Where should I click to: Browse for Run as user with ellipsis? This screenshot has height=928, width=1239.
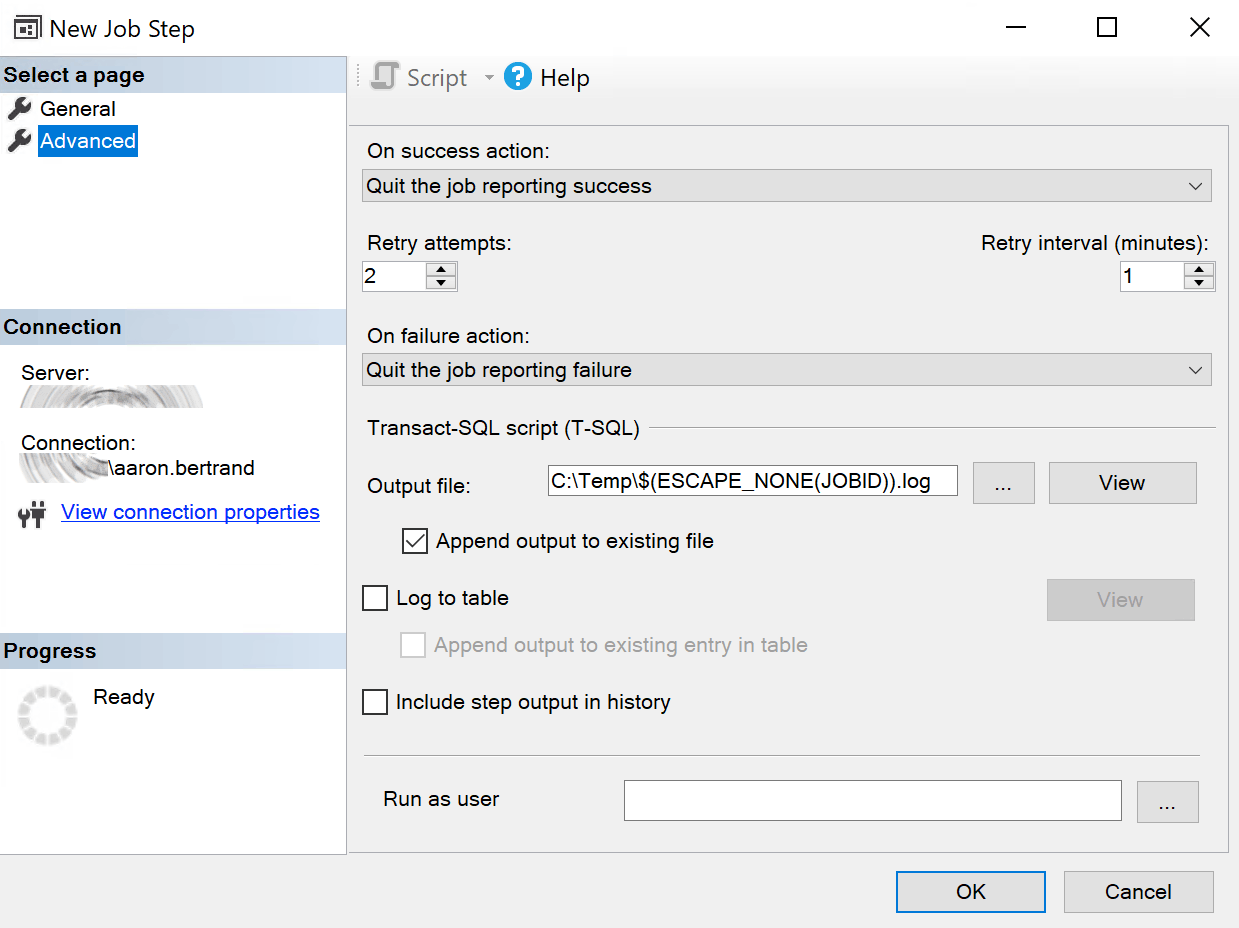[x=1167, y=802]
